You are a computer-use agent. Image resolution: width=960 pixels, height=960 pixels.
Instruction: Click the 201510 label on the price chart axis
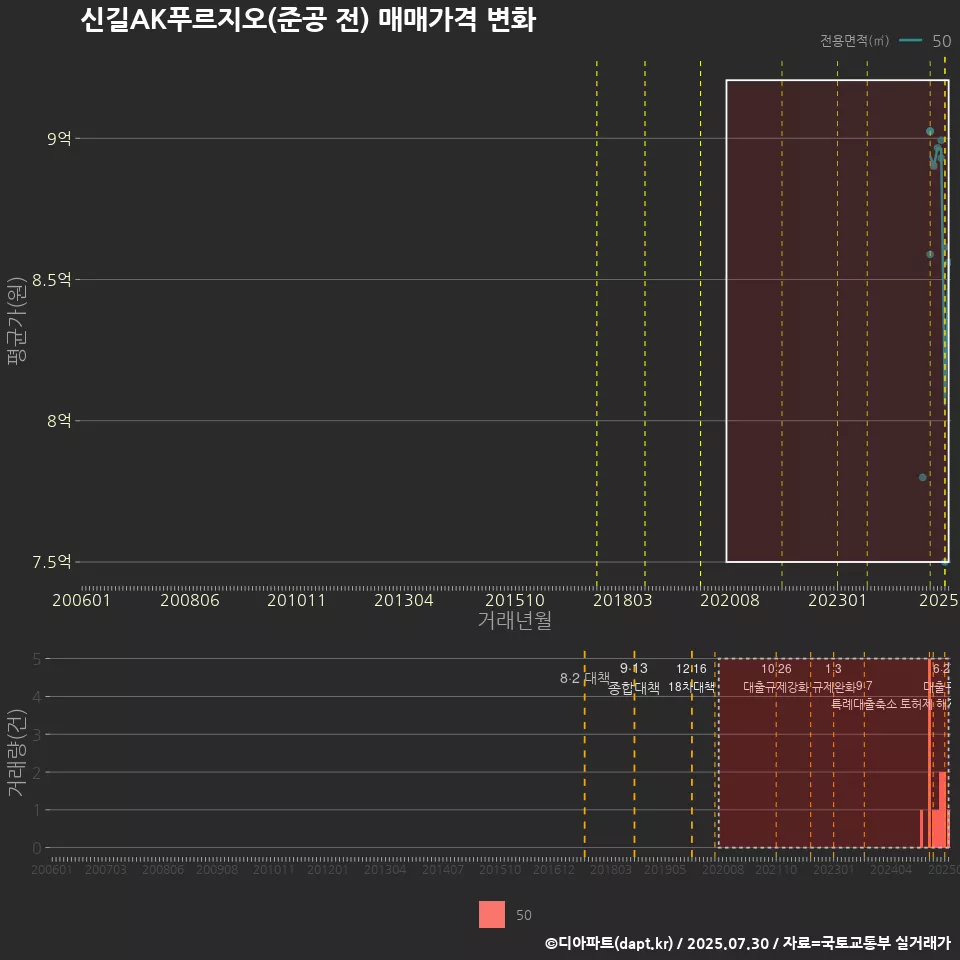(515, 600)
